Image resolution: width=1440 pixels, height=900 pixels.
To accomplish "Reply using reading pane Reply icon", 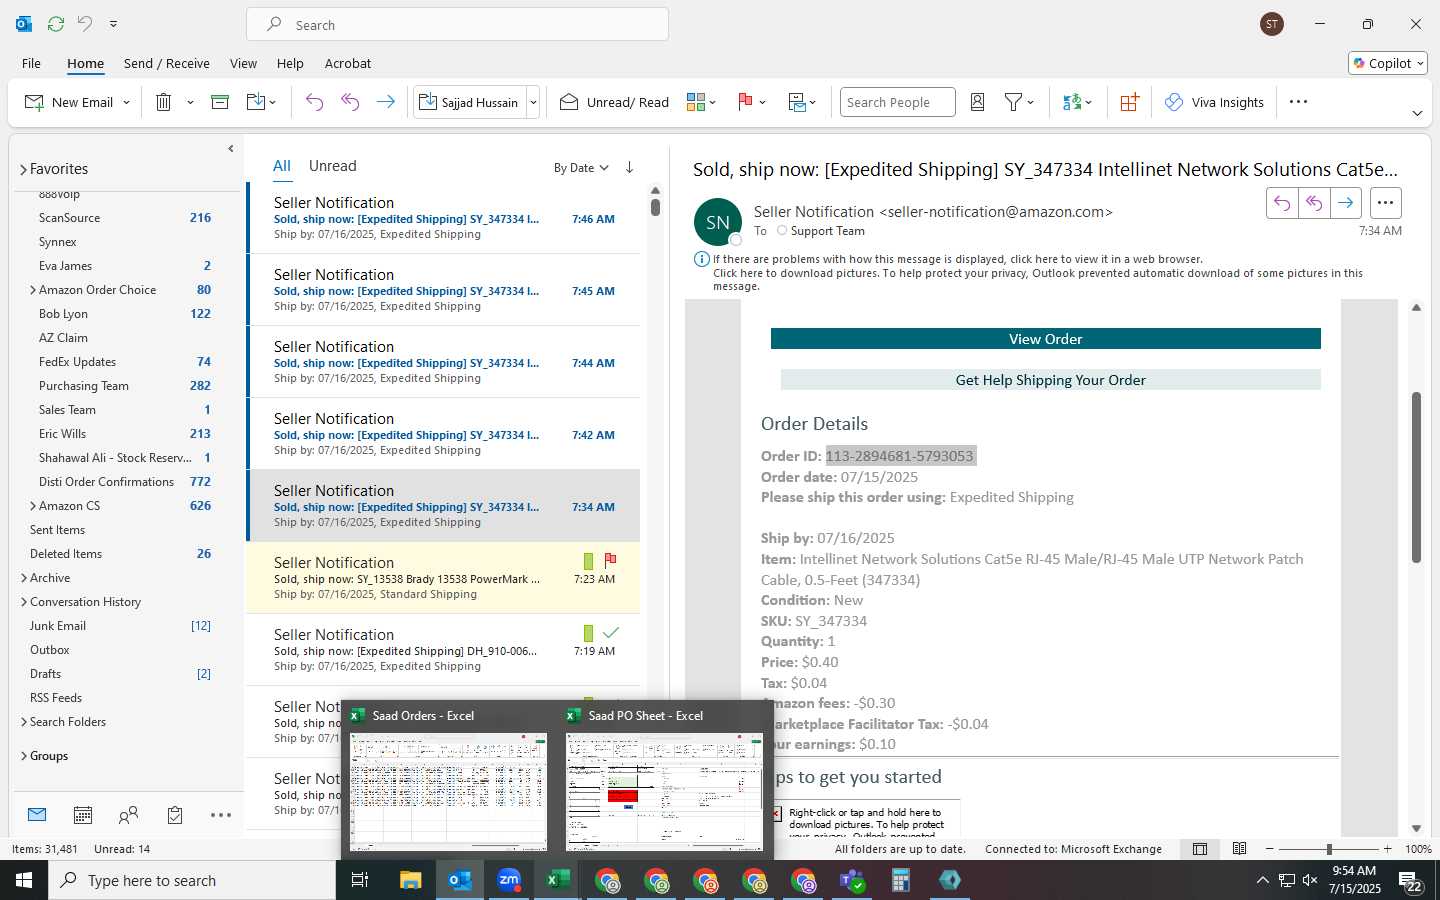I will [1282, 203].
